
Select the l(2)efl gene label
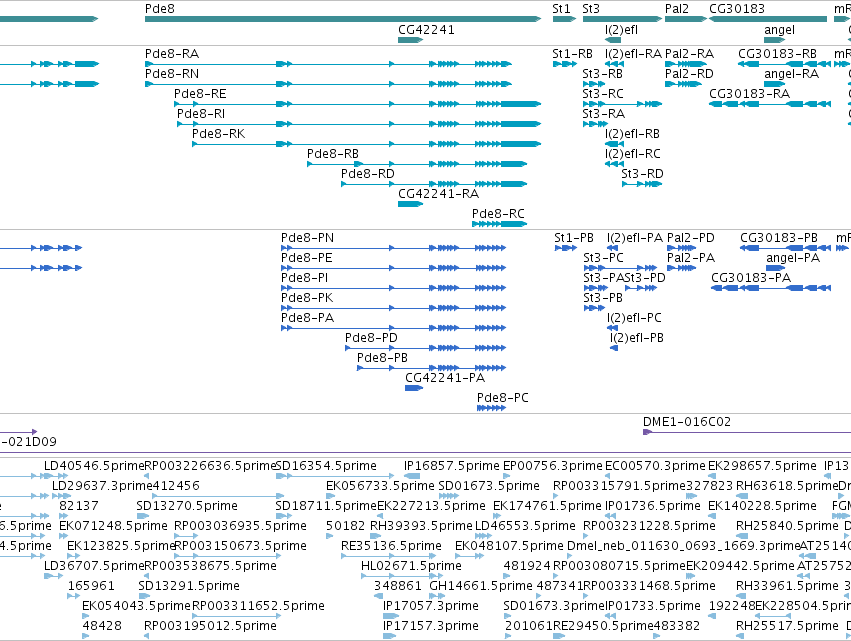click(x=621, y=30)
